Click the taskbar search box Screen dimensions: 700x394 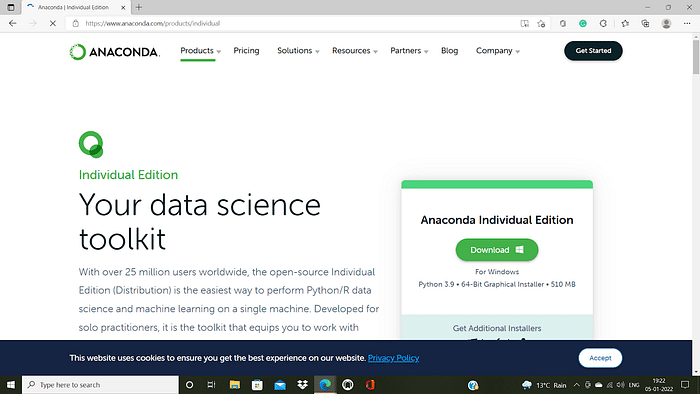[x=100, y=385]
